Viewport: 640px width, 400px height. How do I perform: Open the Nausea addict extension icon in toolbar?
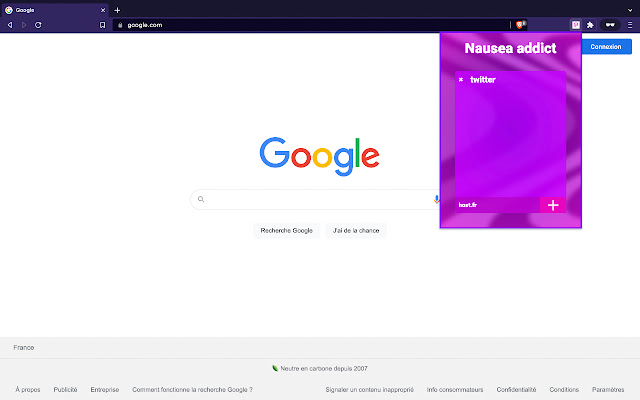click(576, 25)
